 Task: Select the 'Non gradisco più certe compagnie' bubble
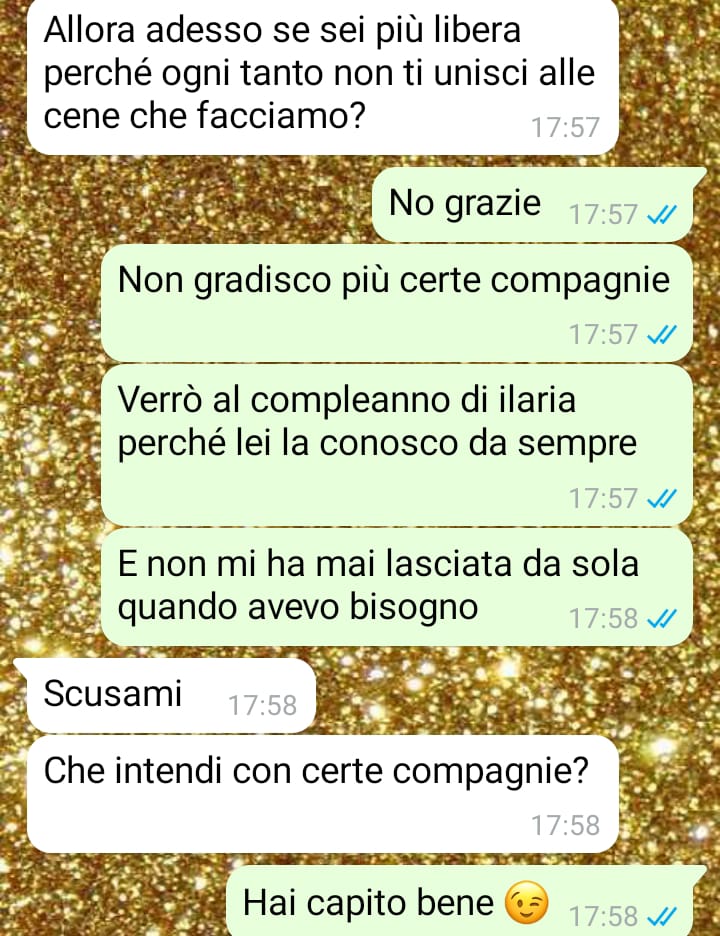(397, 302)
